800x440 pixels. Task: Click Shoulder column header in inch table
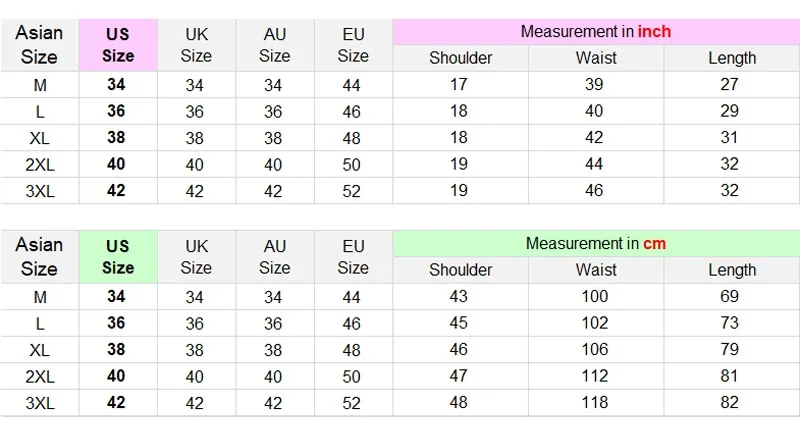click(460, 58)
